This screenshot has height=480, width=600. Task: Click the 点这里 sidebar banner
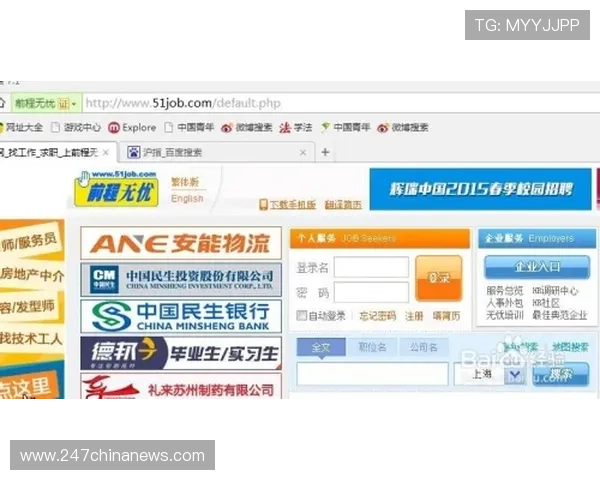click(x=29, y=386)
